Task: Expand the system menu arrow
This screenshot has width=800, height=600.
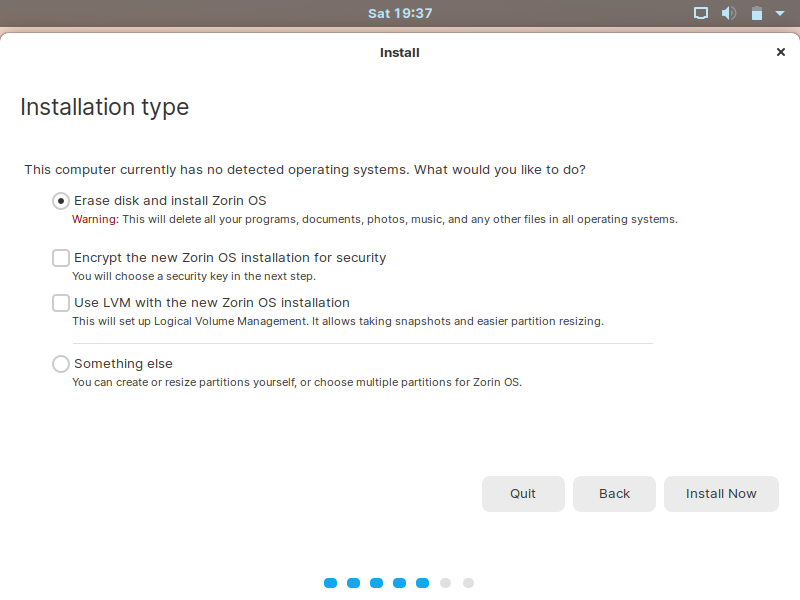Action: [x=780, y=13]
